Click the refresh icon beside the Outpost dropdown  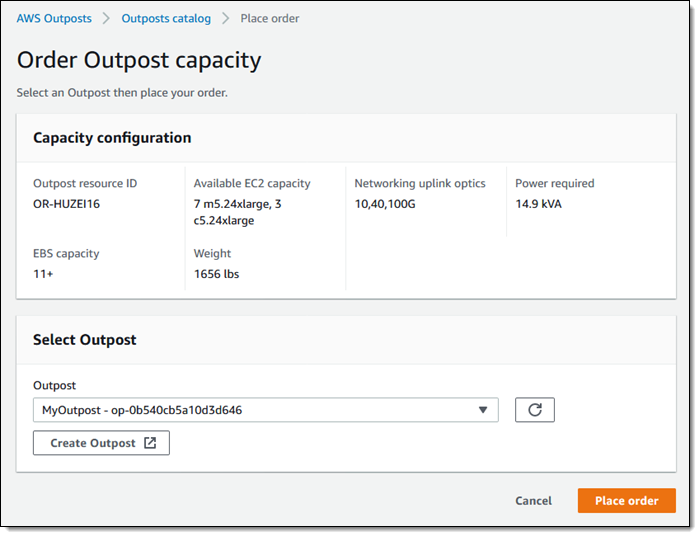tap(534, 410)
